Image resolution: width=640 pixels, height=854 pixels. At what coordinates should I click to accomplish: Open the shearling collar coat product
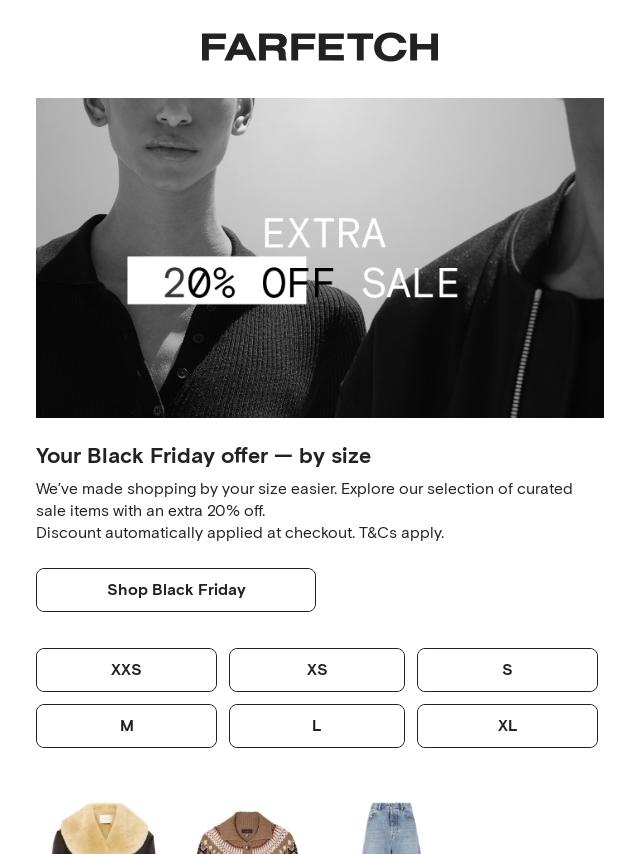(x=104, y=830)
